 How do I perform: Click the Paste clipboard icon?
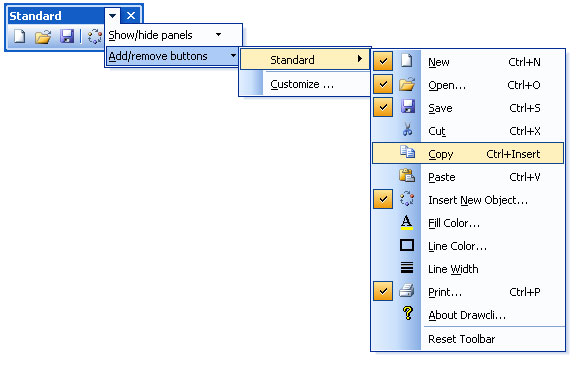tap(407, 175)
